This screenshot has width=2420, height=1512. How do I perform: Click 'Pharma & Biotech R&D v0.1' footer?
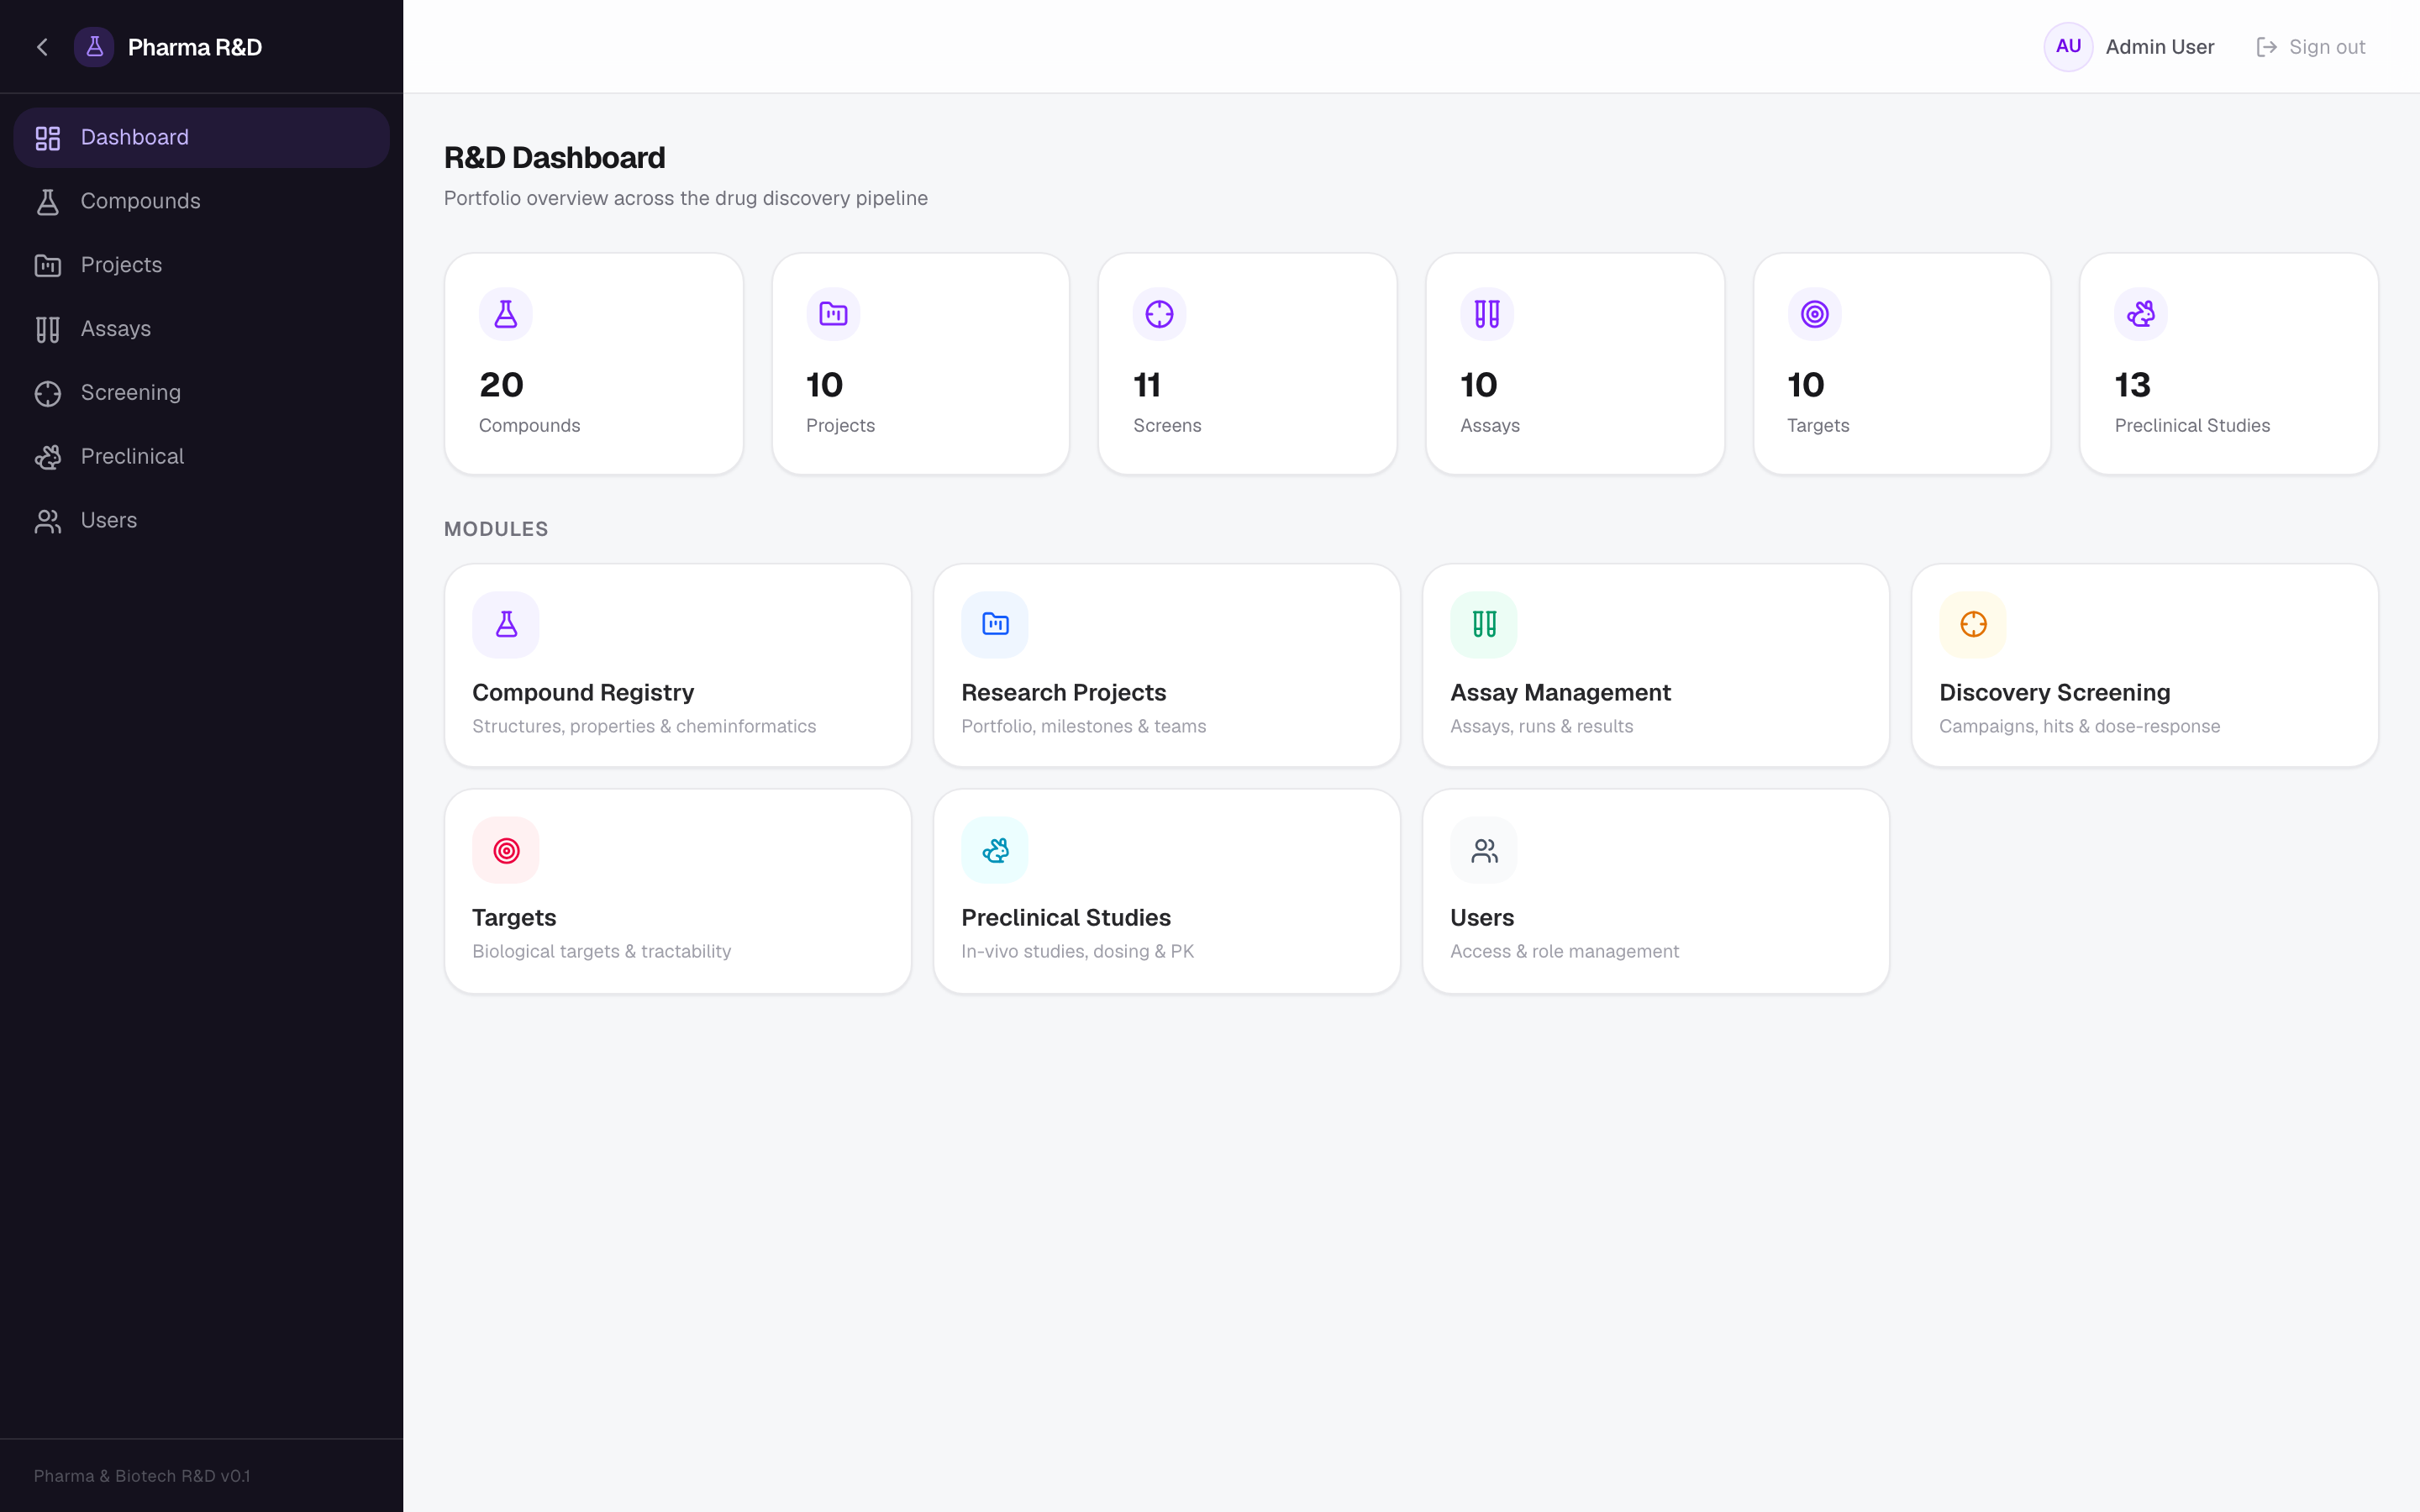[x=142, y=1476]
